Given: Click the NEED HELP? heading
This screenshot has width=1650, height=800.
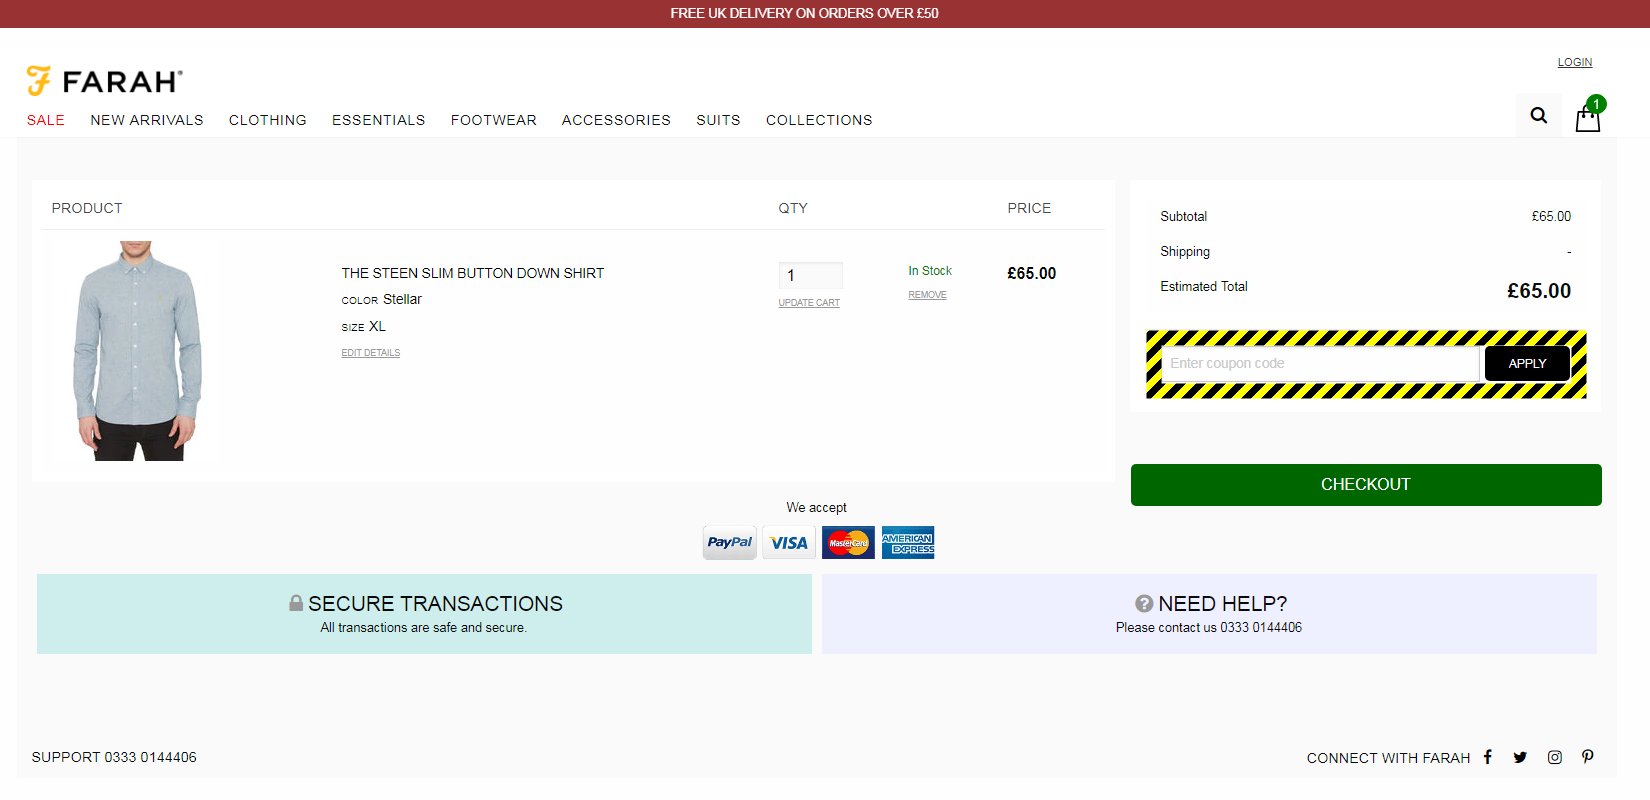Looking at the screenshot, I should click(x=1222, y=604).
